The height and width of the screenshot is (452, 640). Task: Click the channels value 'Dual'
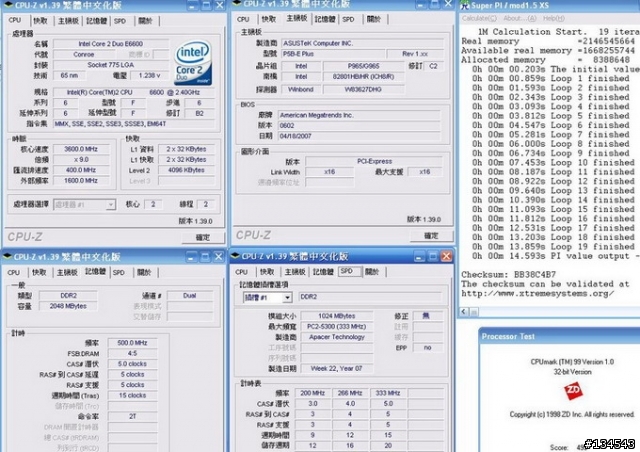pos(189,295)
